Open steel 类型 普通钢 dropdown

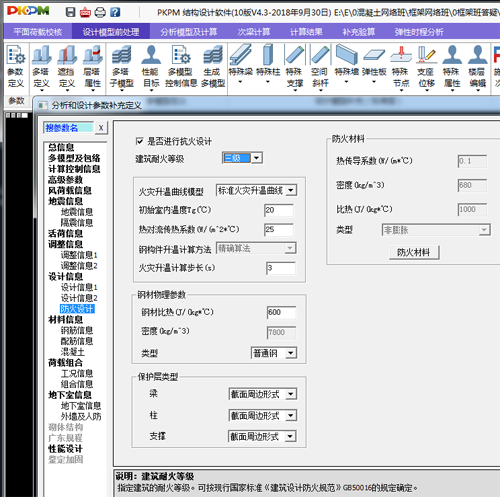pos(291,353)
